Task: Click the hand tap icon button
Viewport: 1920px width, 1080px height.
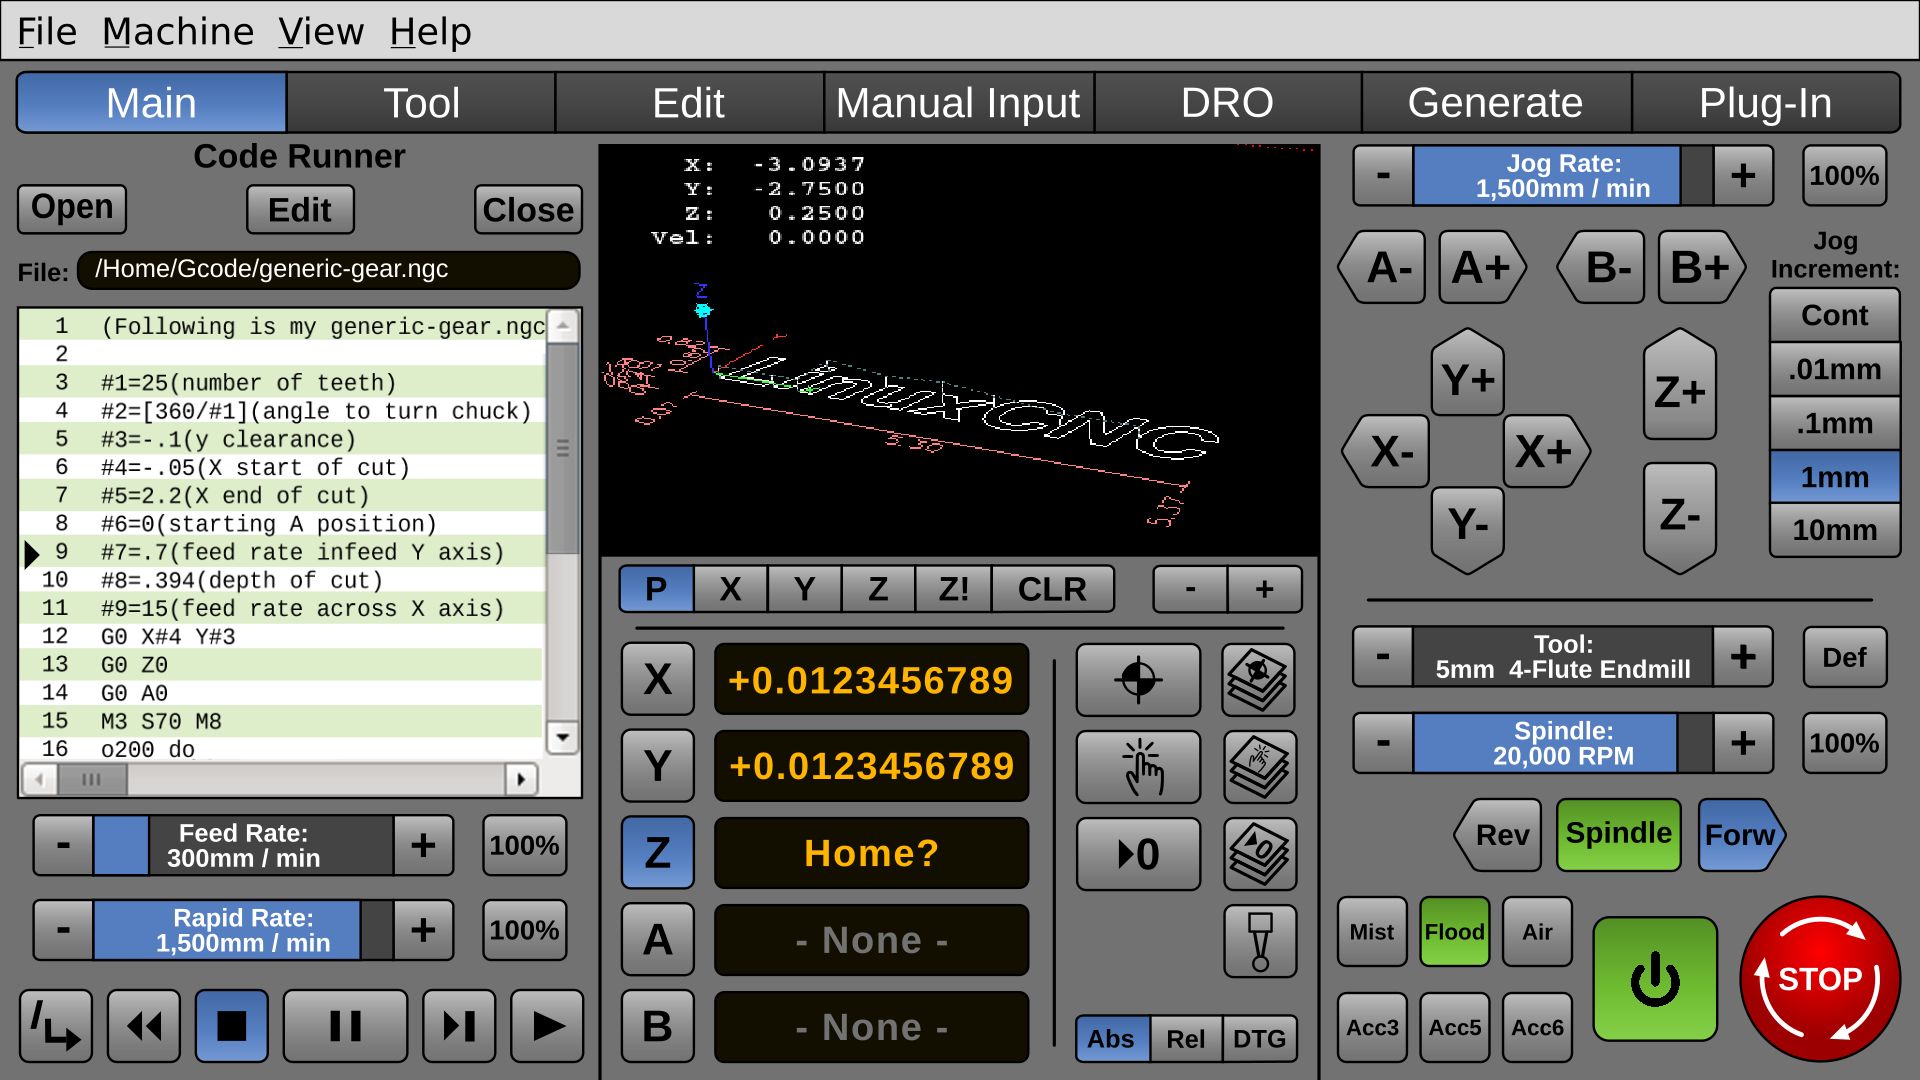Action: pyautogui.click(x=1138, y=767)
